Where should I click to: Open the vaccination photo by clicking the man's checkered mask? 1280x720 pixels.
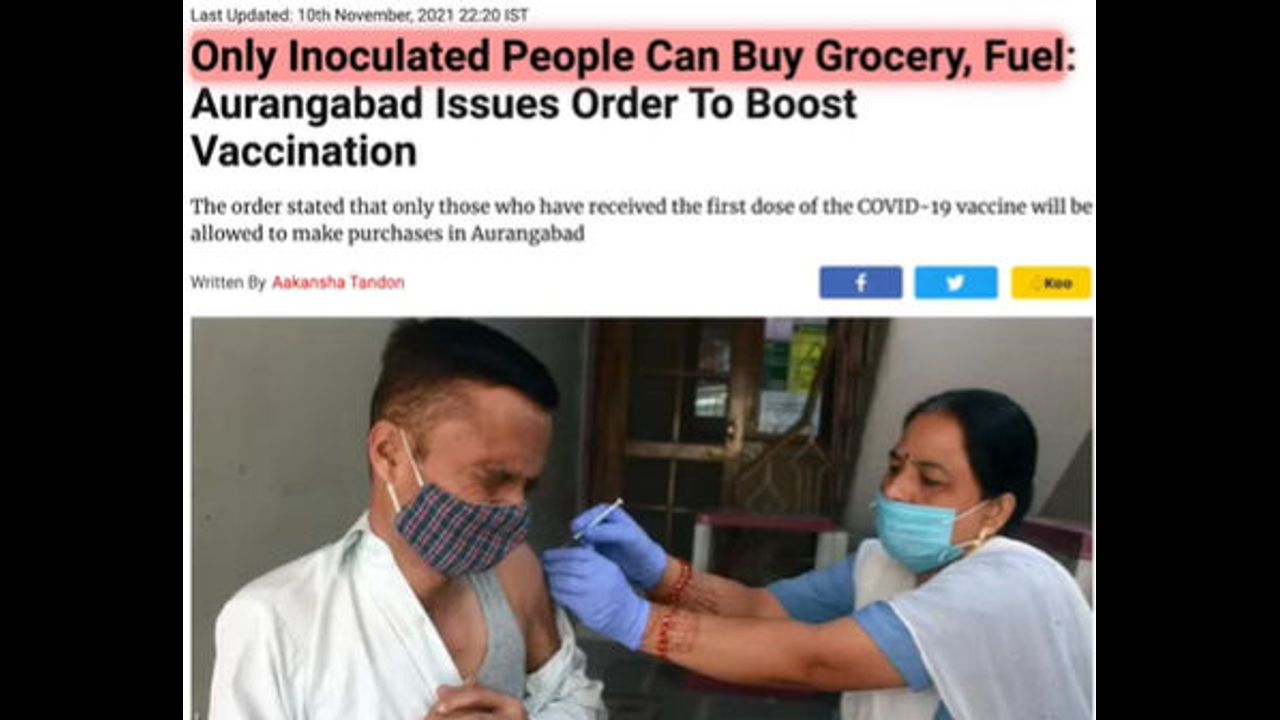tap(461, 530)
